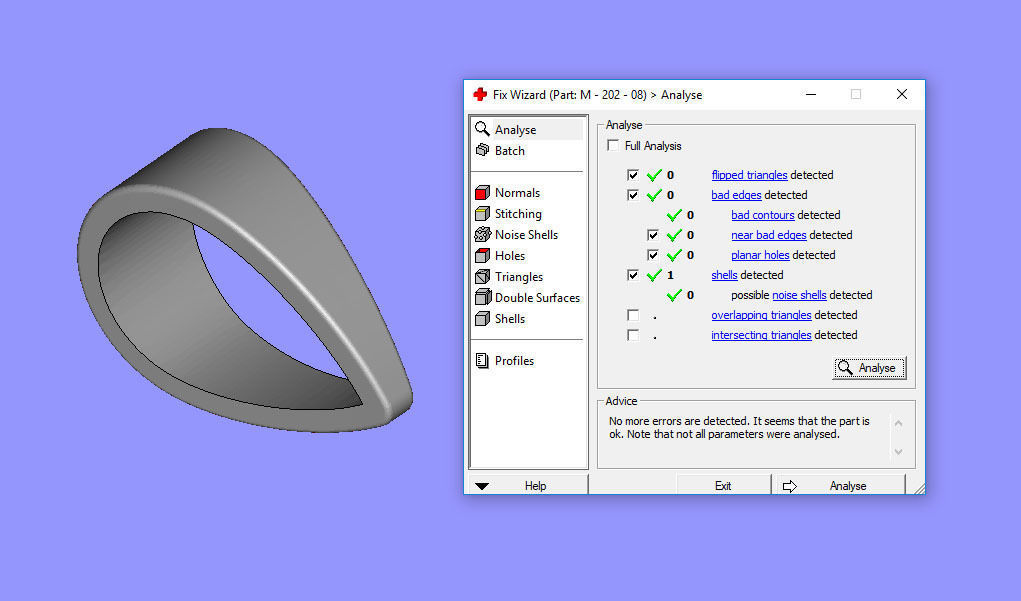Open the near bad edges link
This screenshot has height=601, width=1021.
coord(769,235)
